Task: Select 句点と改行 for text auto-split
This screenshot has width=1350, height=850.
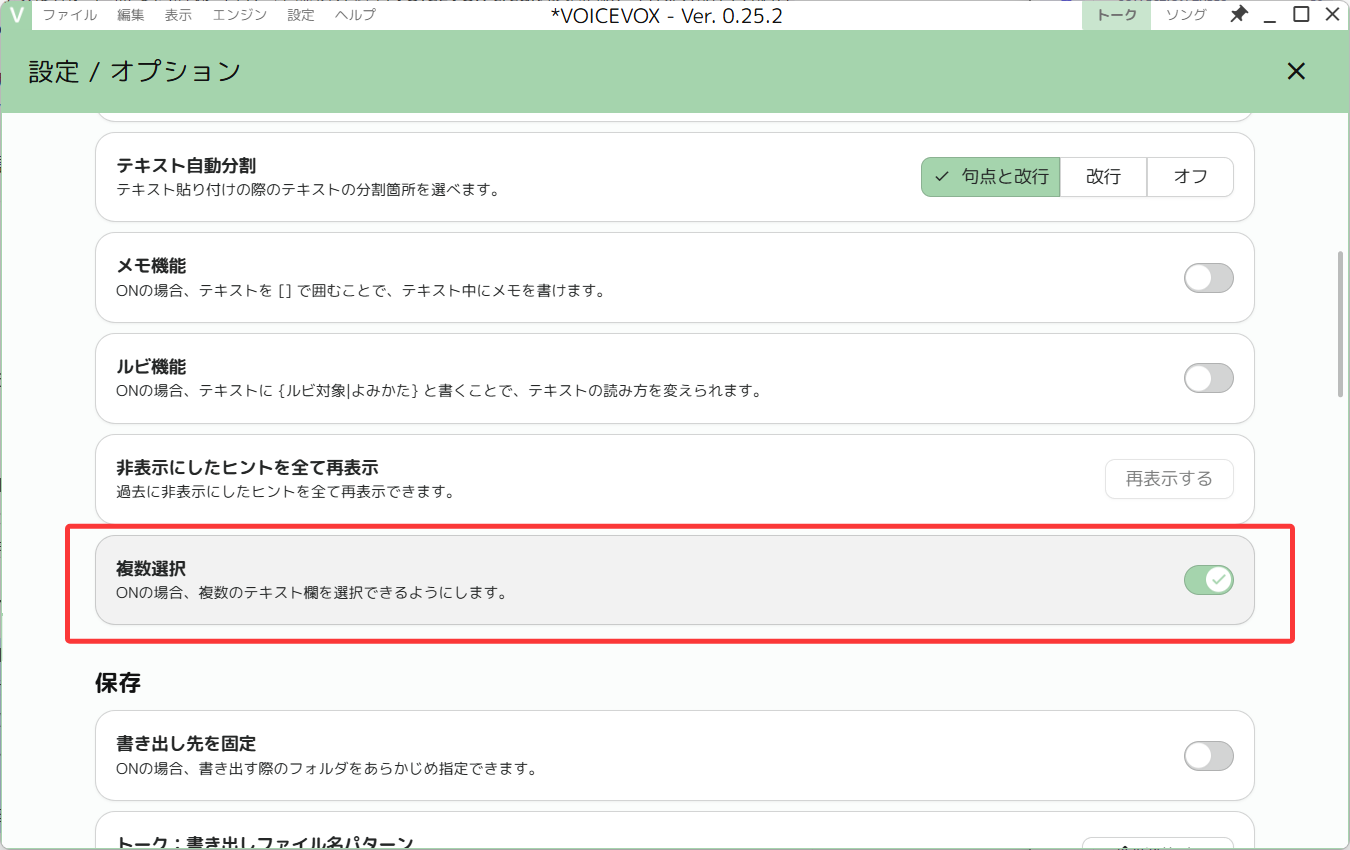Action: click(x=990, y=177)
